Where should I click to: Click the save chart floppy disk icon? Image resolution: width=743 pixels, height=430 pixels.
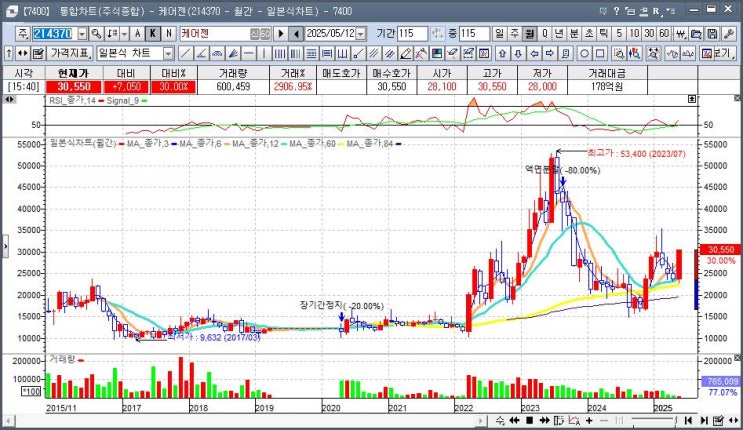click(712, 34)
